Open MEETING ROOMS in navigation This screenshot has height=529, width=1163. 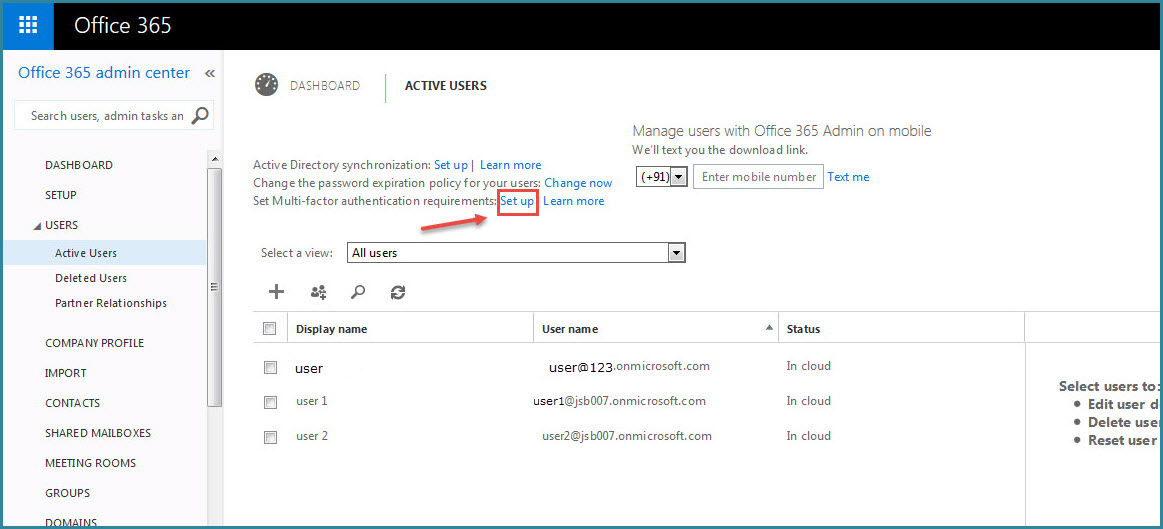click(x=90, y=463)
